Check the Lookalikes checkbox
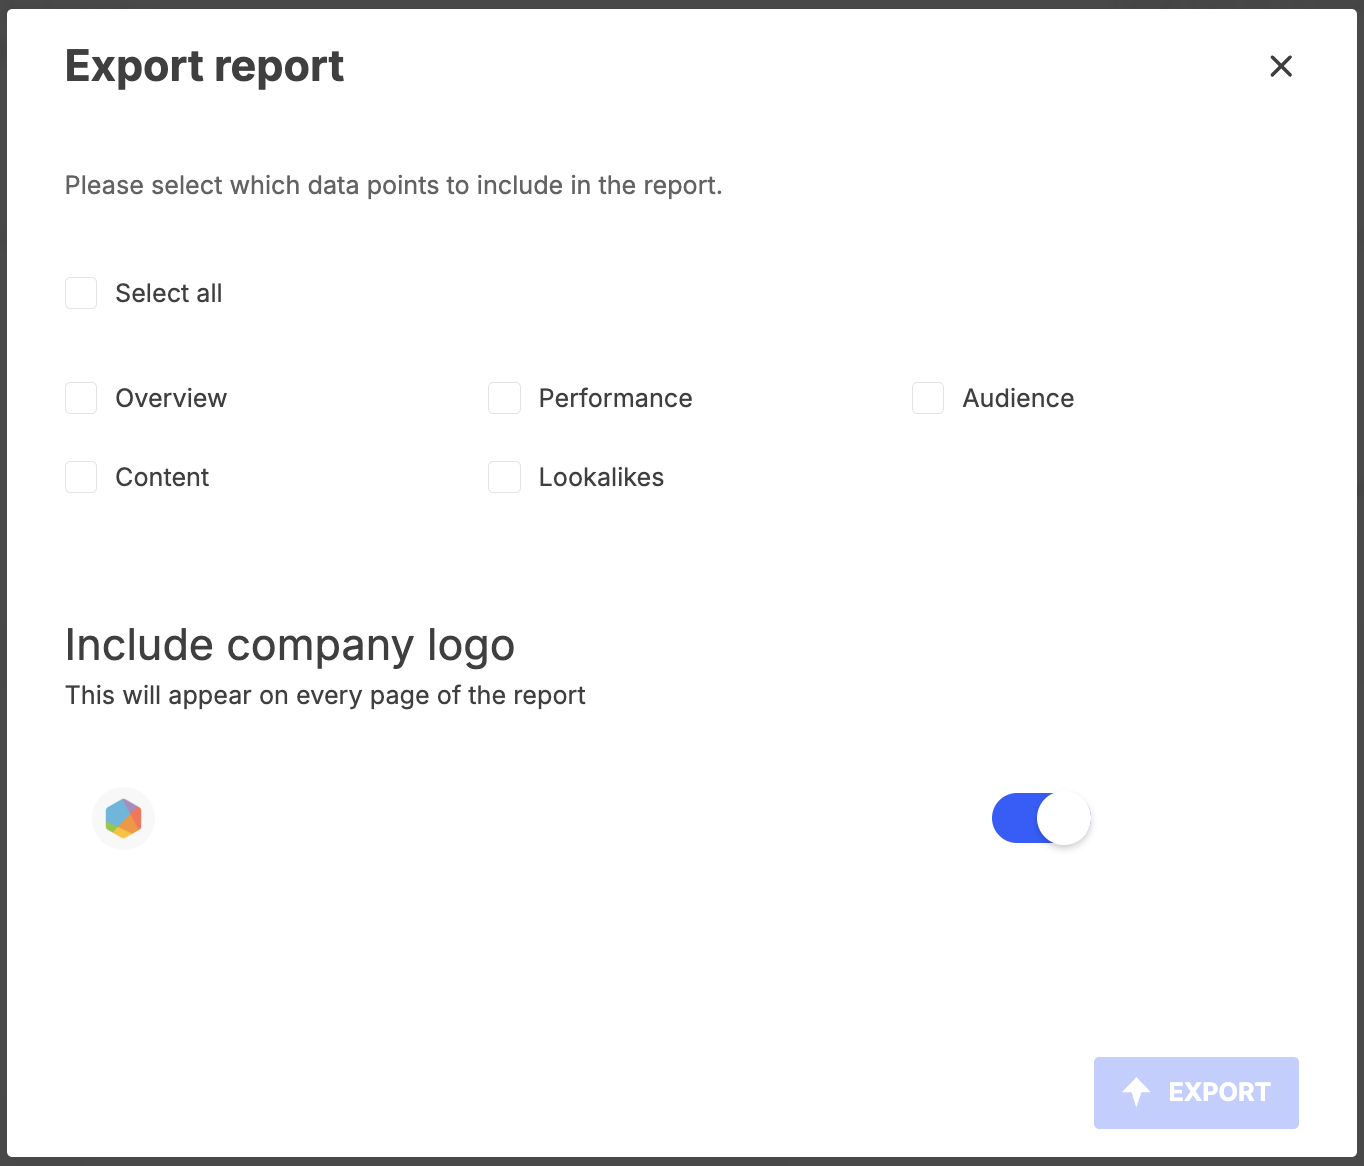1364x1166 pixels. [504, 477]
